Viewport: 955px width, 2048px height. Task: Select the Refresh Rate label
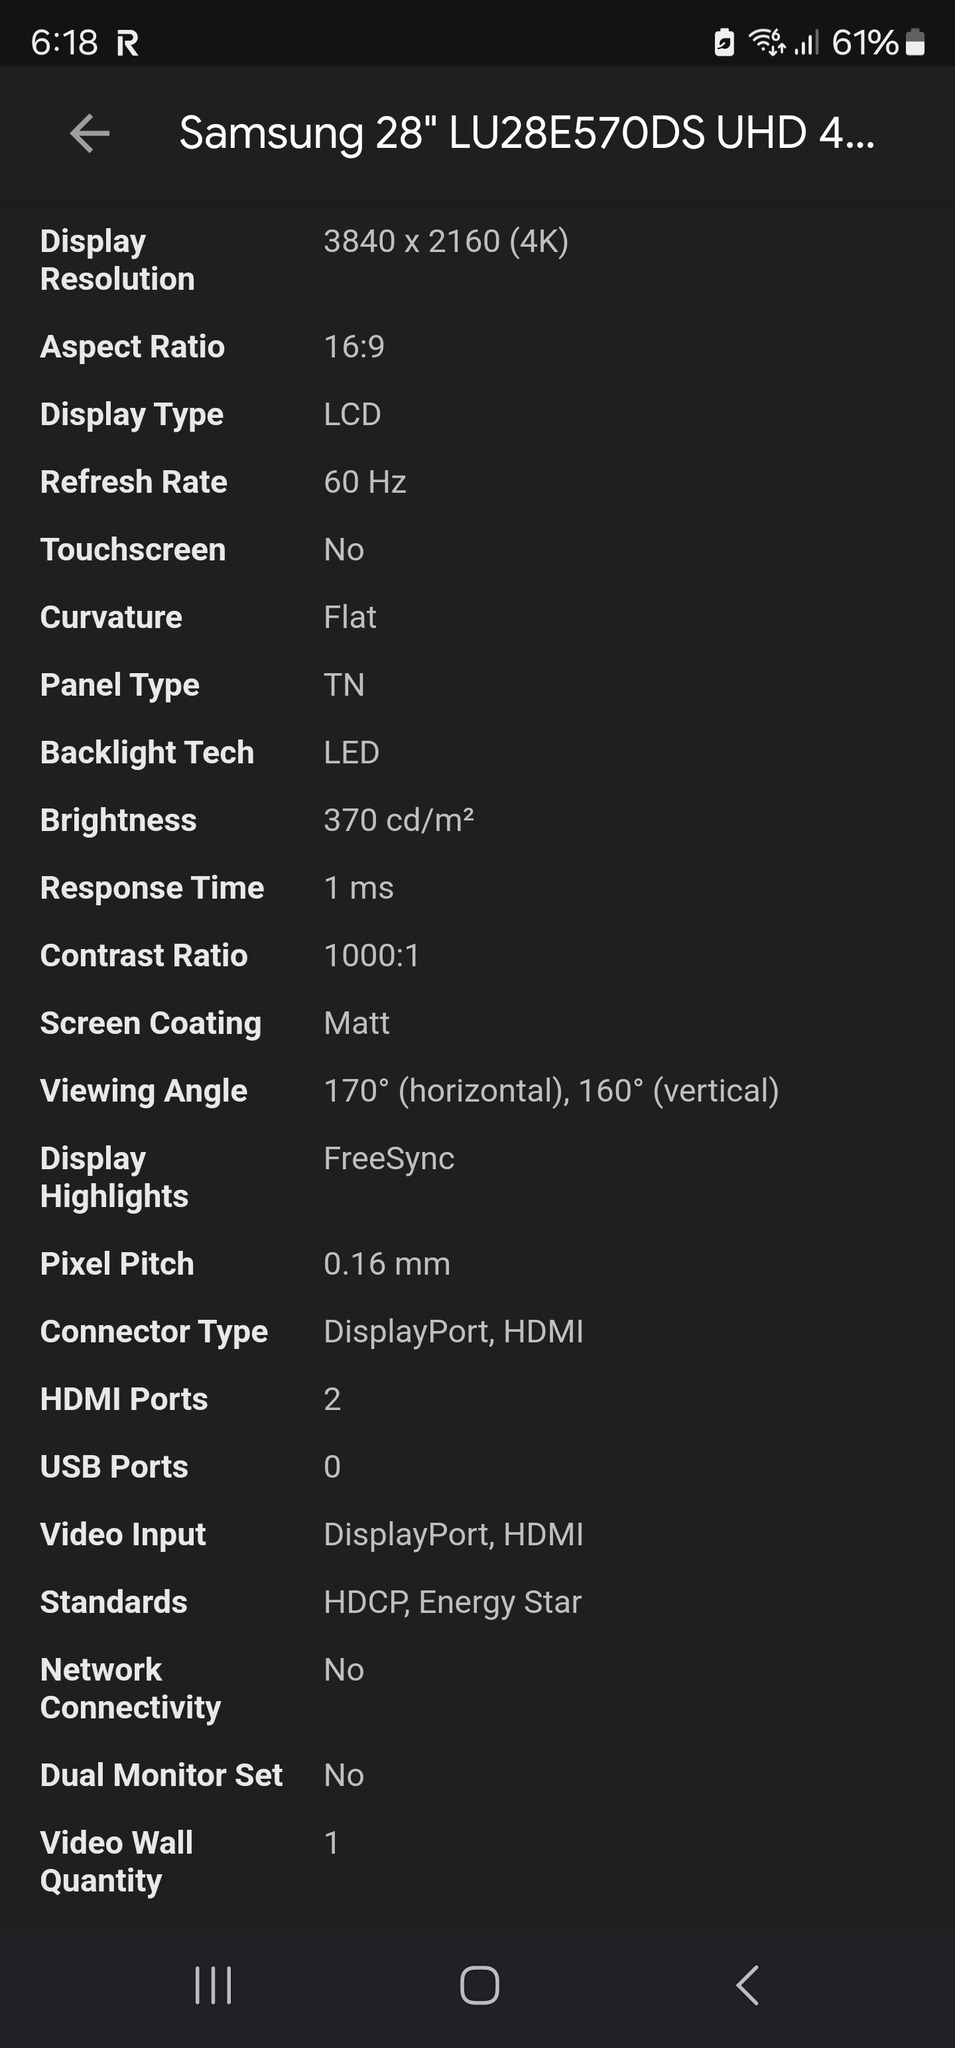coord(134,482)
